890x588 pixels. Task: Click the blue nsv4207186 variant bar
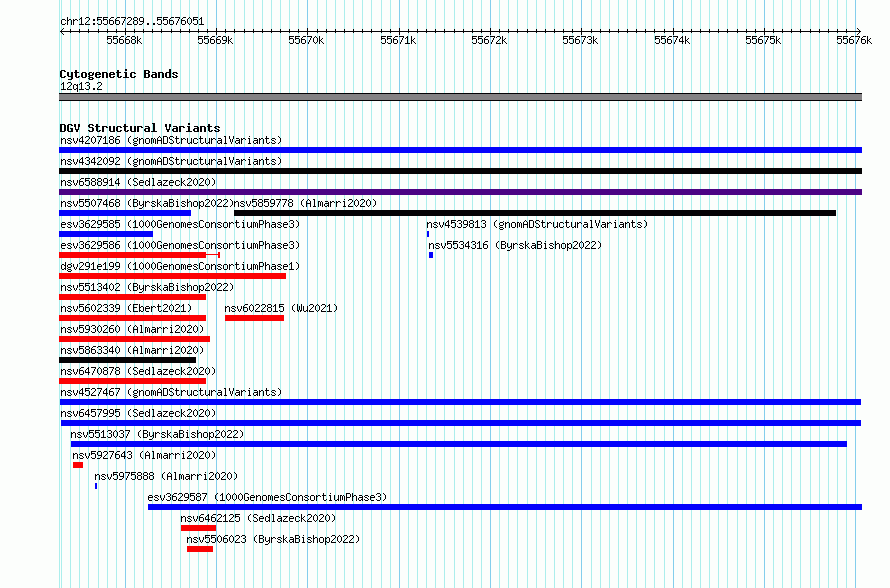[x=460, y=150]
